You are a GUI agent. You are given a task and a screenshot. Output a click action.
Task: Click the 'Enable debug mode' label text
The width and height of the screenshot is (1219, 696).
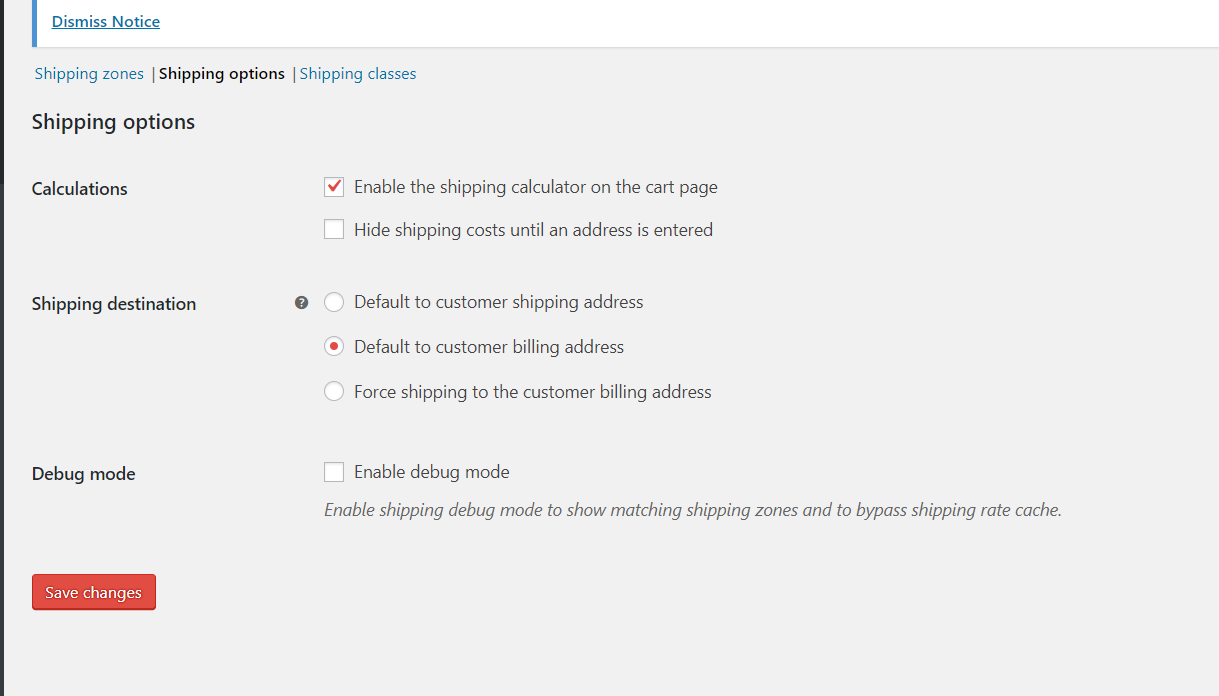pos(431,472)
